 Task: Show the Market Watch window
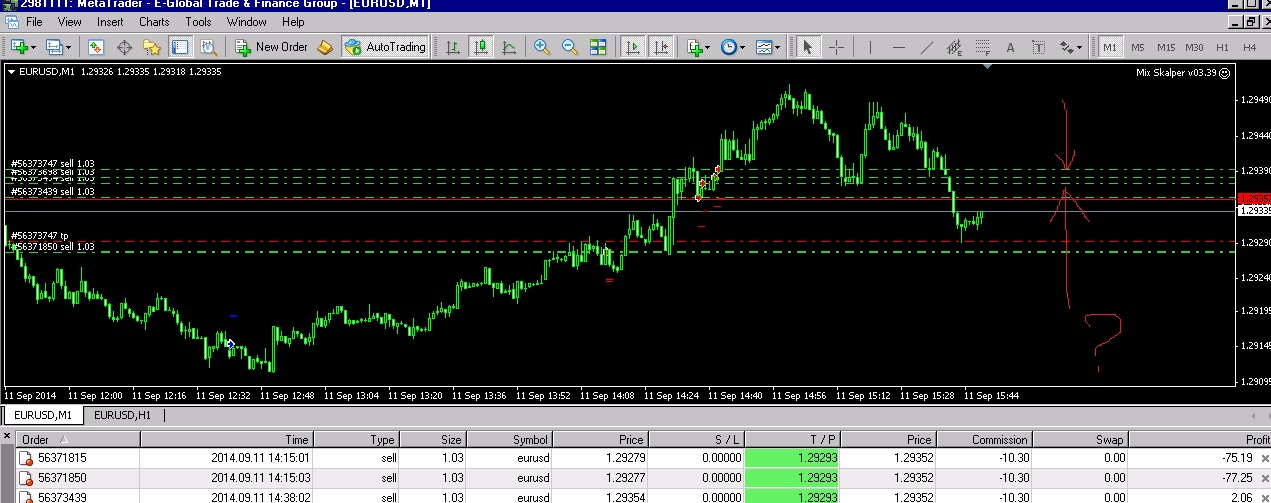click(x=96, y=46)
